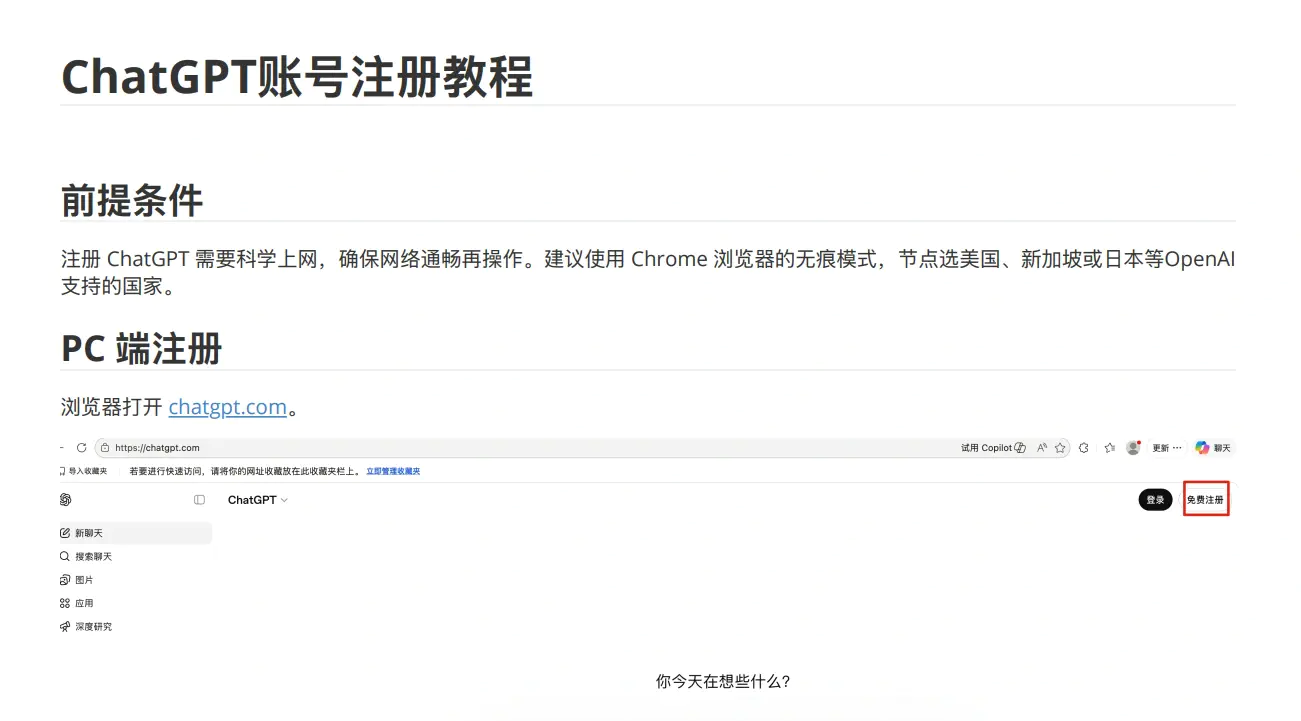
Task: Click the 更新 update button
Action: pyautogui.click(x=1167, y=448)
